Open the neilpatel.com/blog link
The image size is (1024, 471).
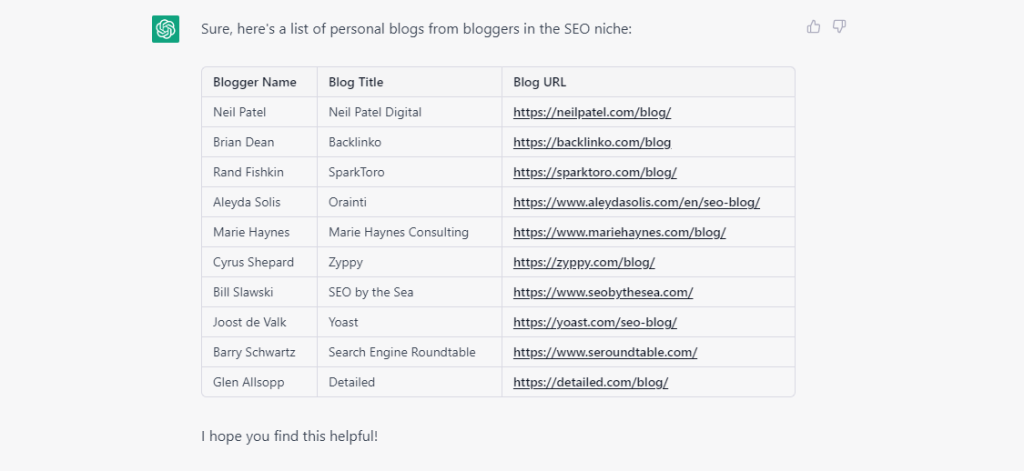click(x=592, y=112)
